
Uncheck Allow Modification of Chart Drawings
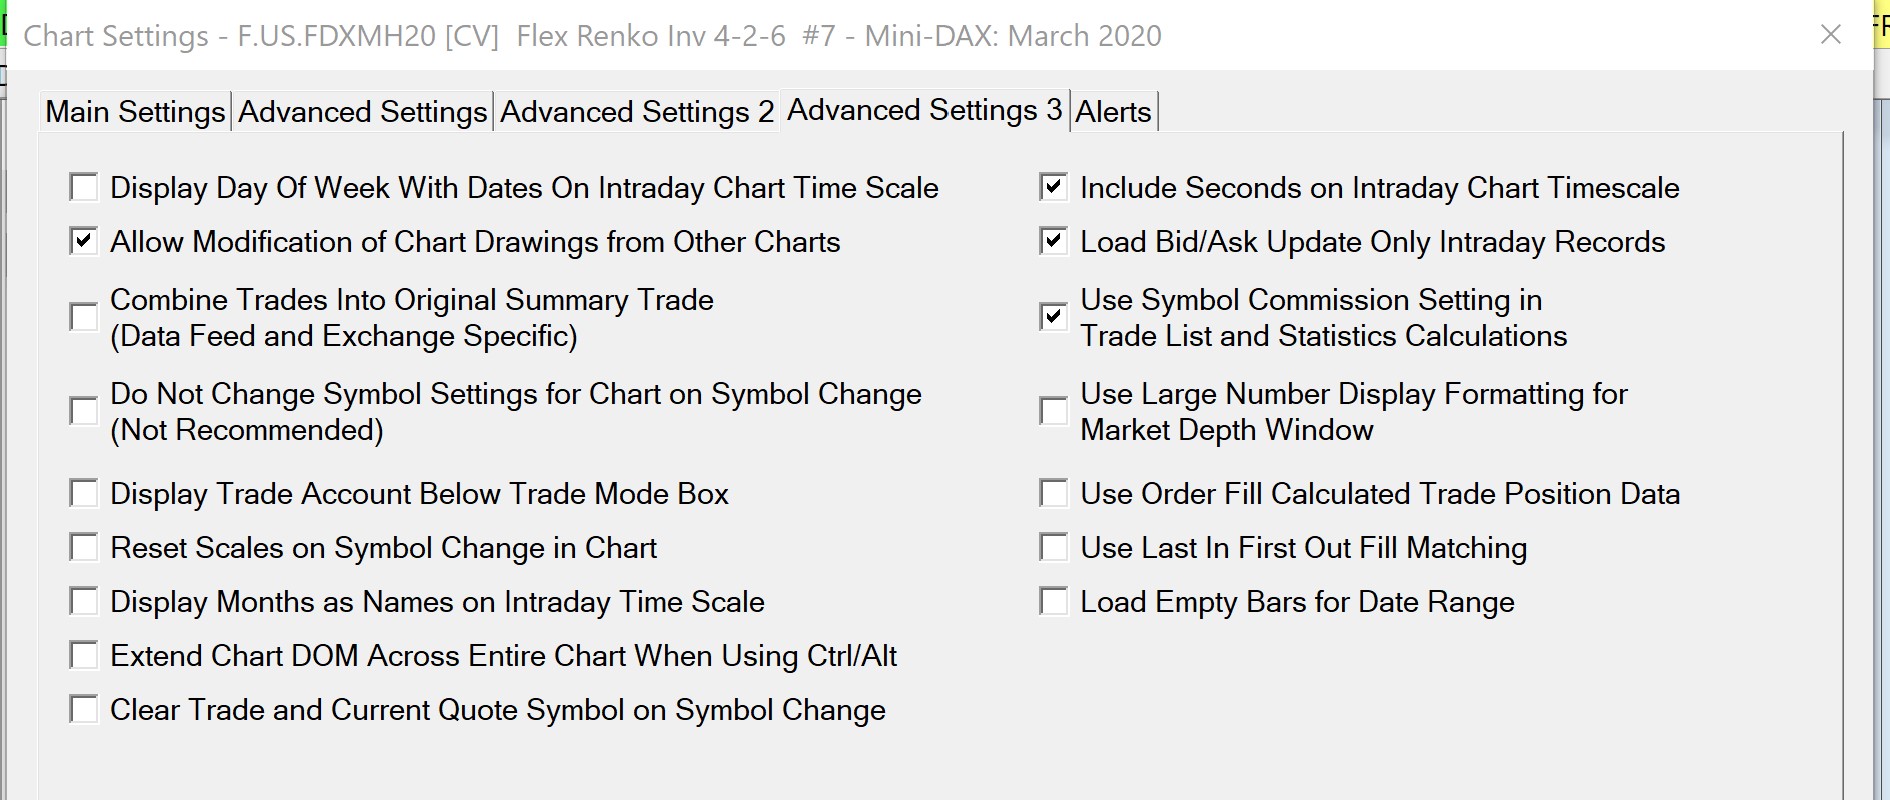tap(84, 241)
